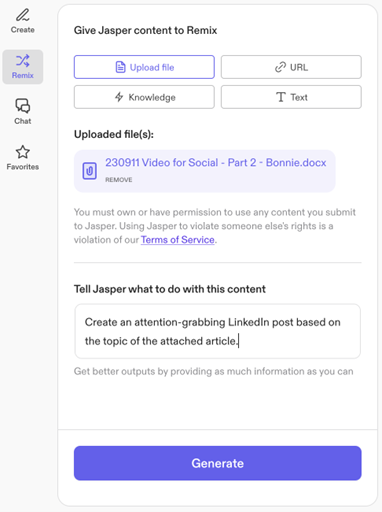
Task: Click the lightning bolt Knowledge icon
Action: 119,97
